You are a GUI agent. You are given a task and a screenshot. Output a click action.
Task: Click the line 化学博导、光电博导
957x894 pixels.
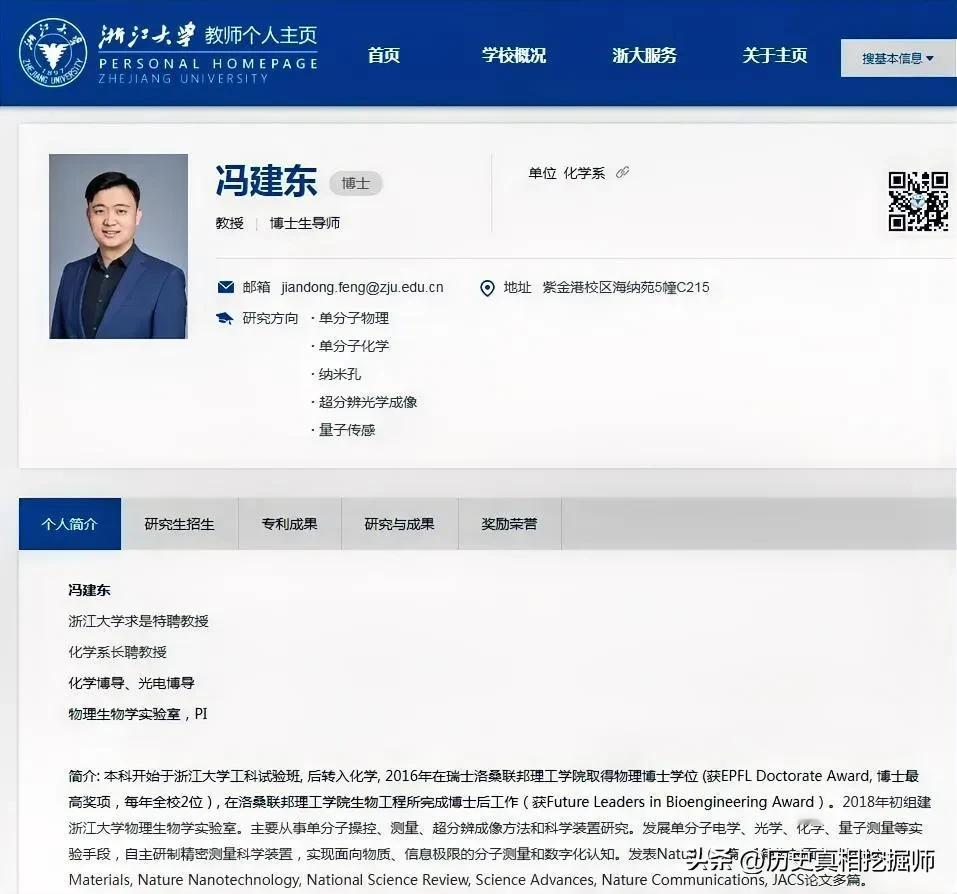click(131, 683)
